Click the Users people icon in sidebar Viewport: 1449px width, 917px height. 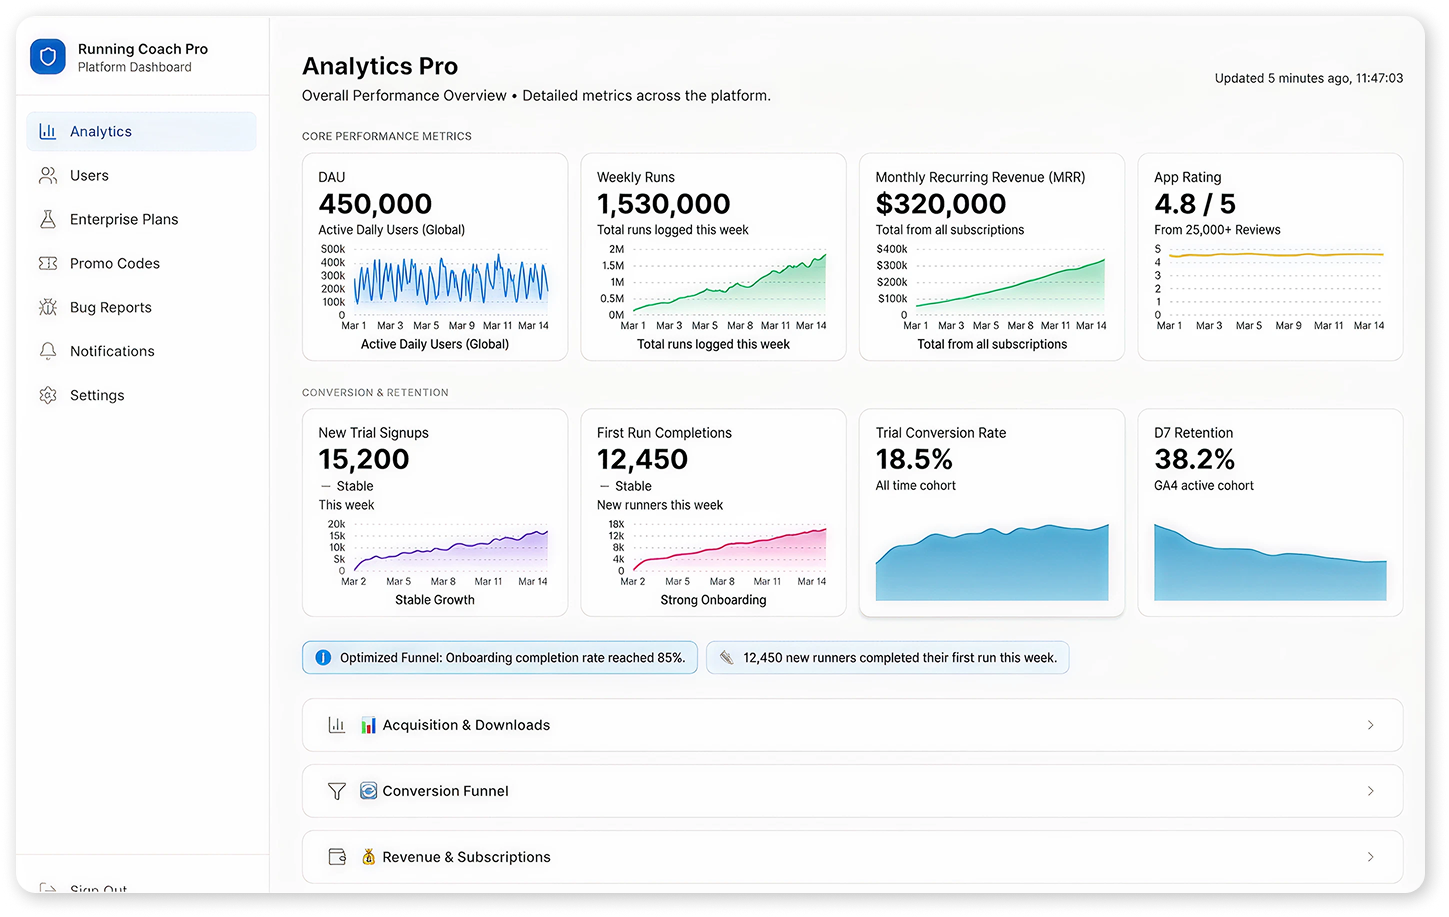tap(47, 175)
